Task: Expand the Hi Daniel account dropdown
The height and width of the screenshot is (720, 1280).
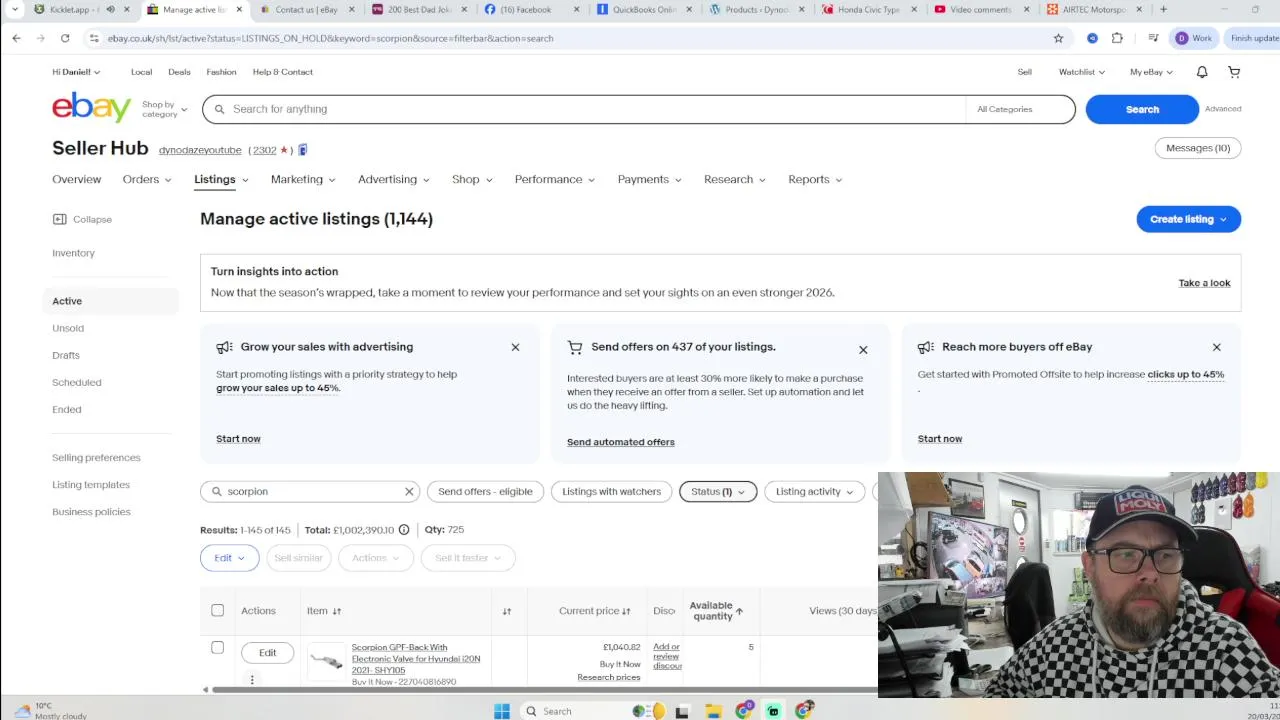Action: tap(76, 72)
